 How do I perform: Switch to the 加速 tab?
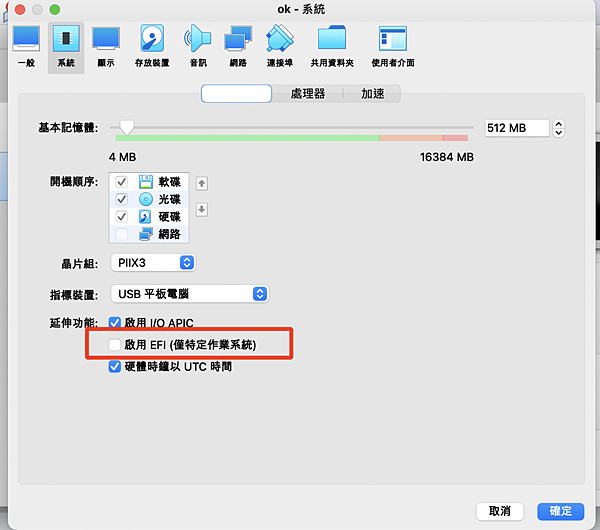372,94
